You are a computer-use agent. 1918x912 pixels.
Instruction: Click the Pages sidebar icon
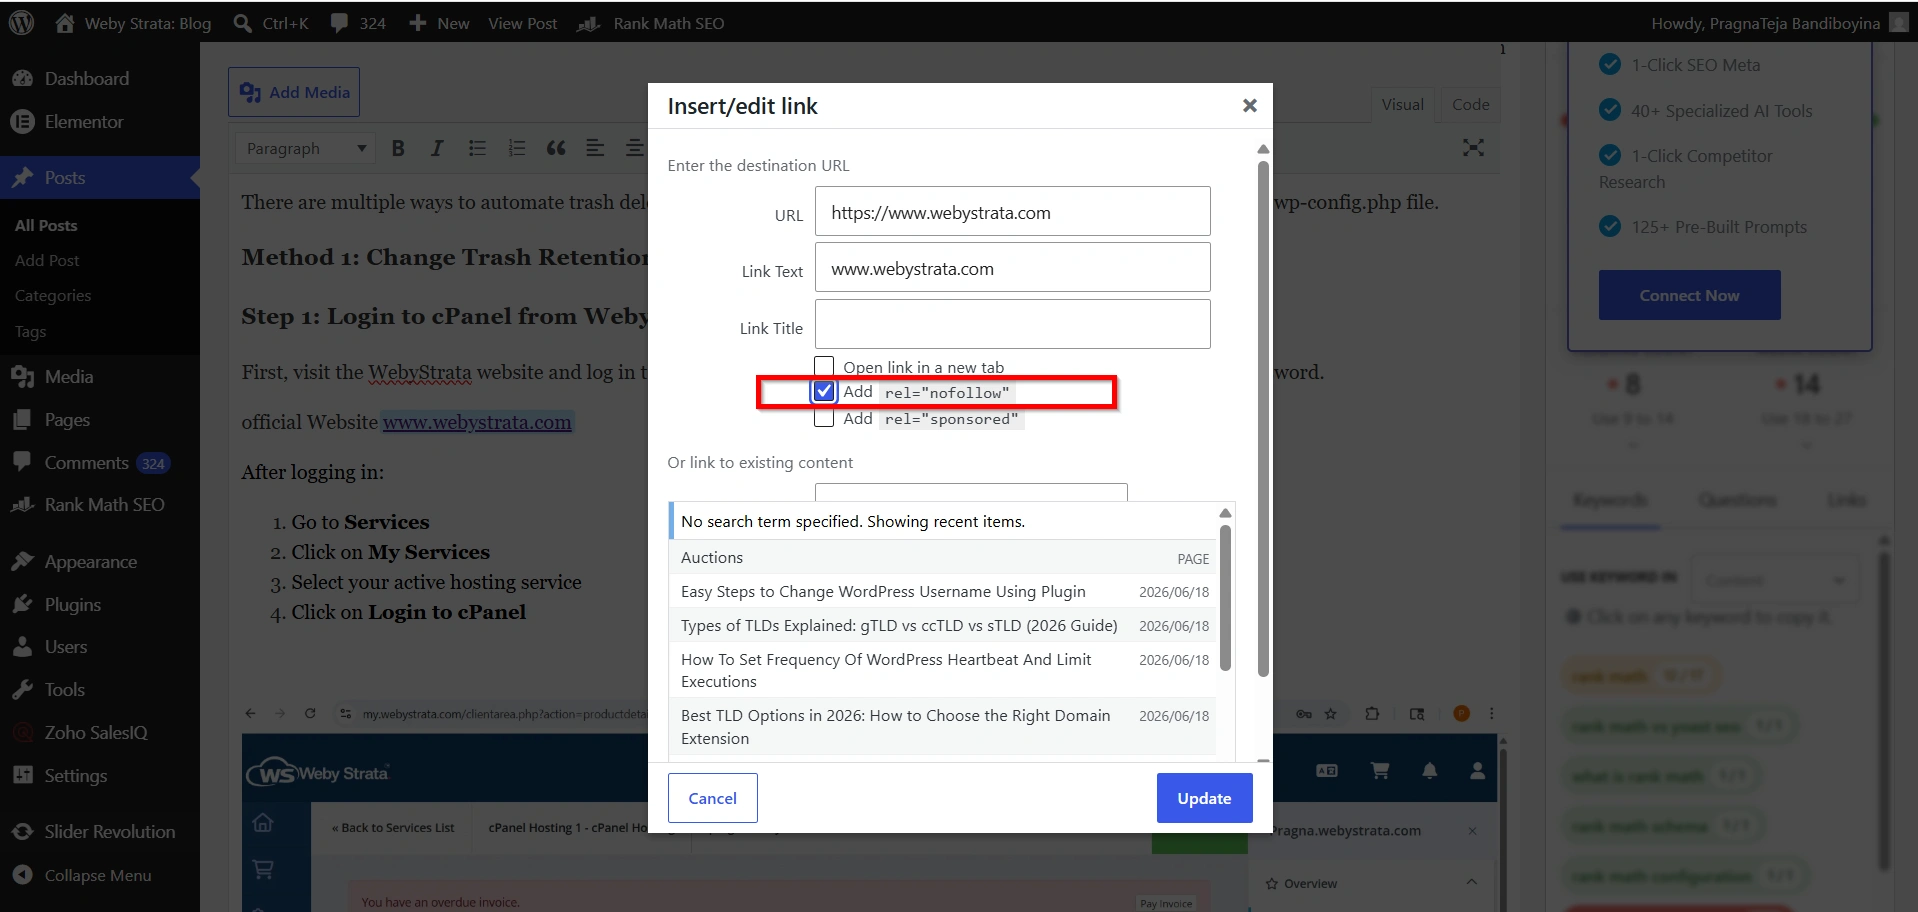pos(22,420)
